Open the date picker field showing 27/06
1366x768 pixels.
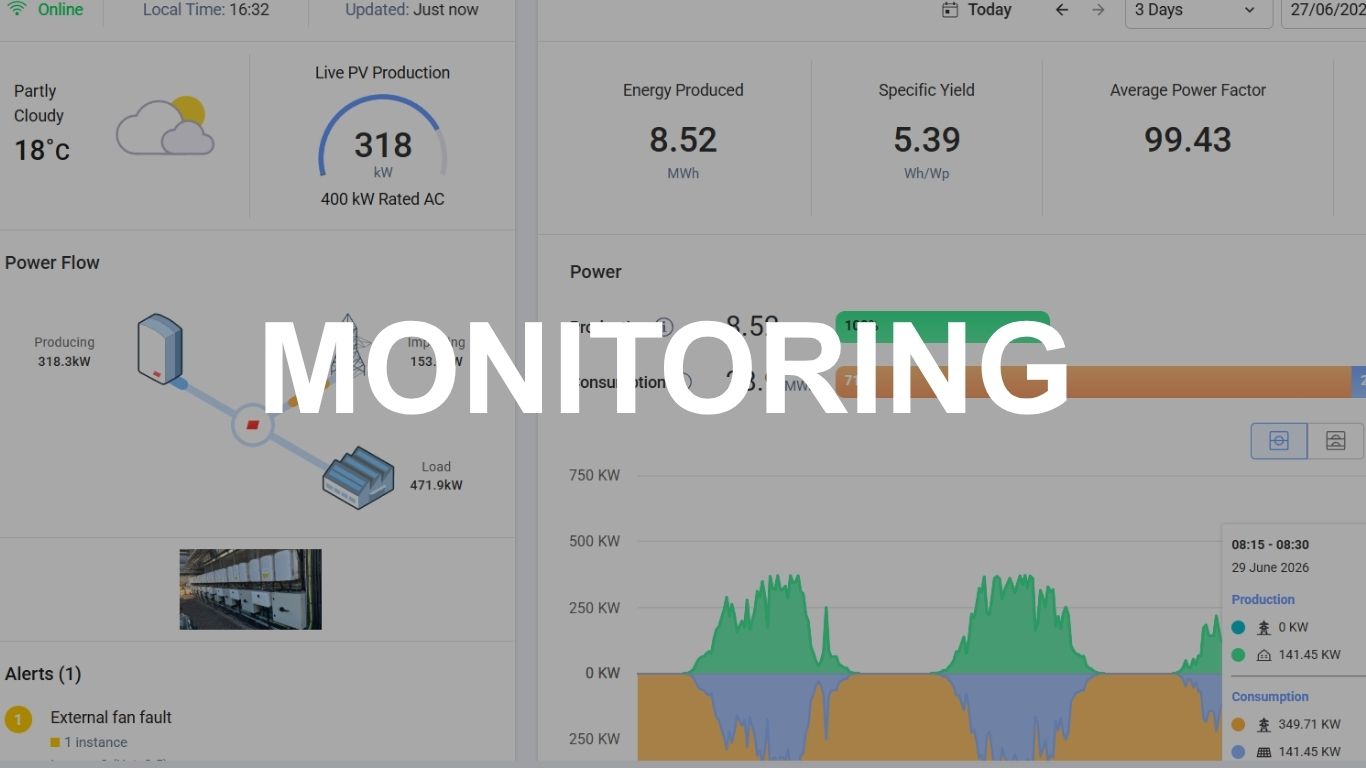click(x=1324, y=10)
